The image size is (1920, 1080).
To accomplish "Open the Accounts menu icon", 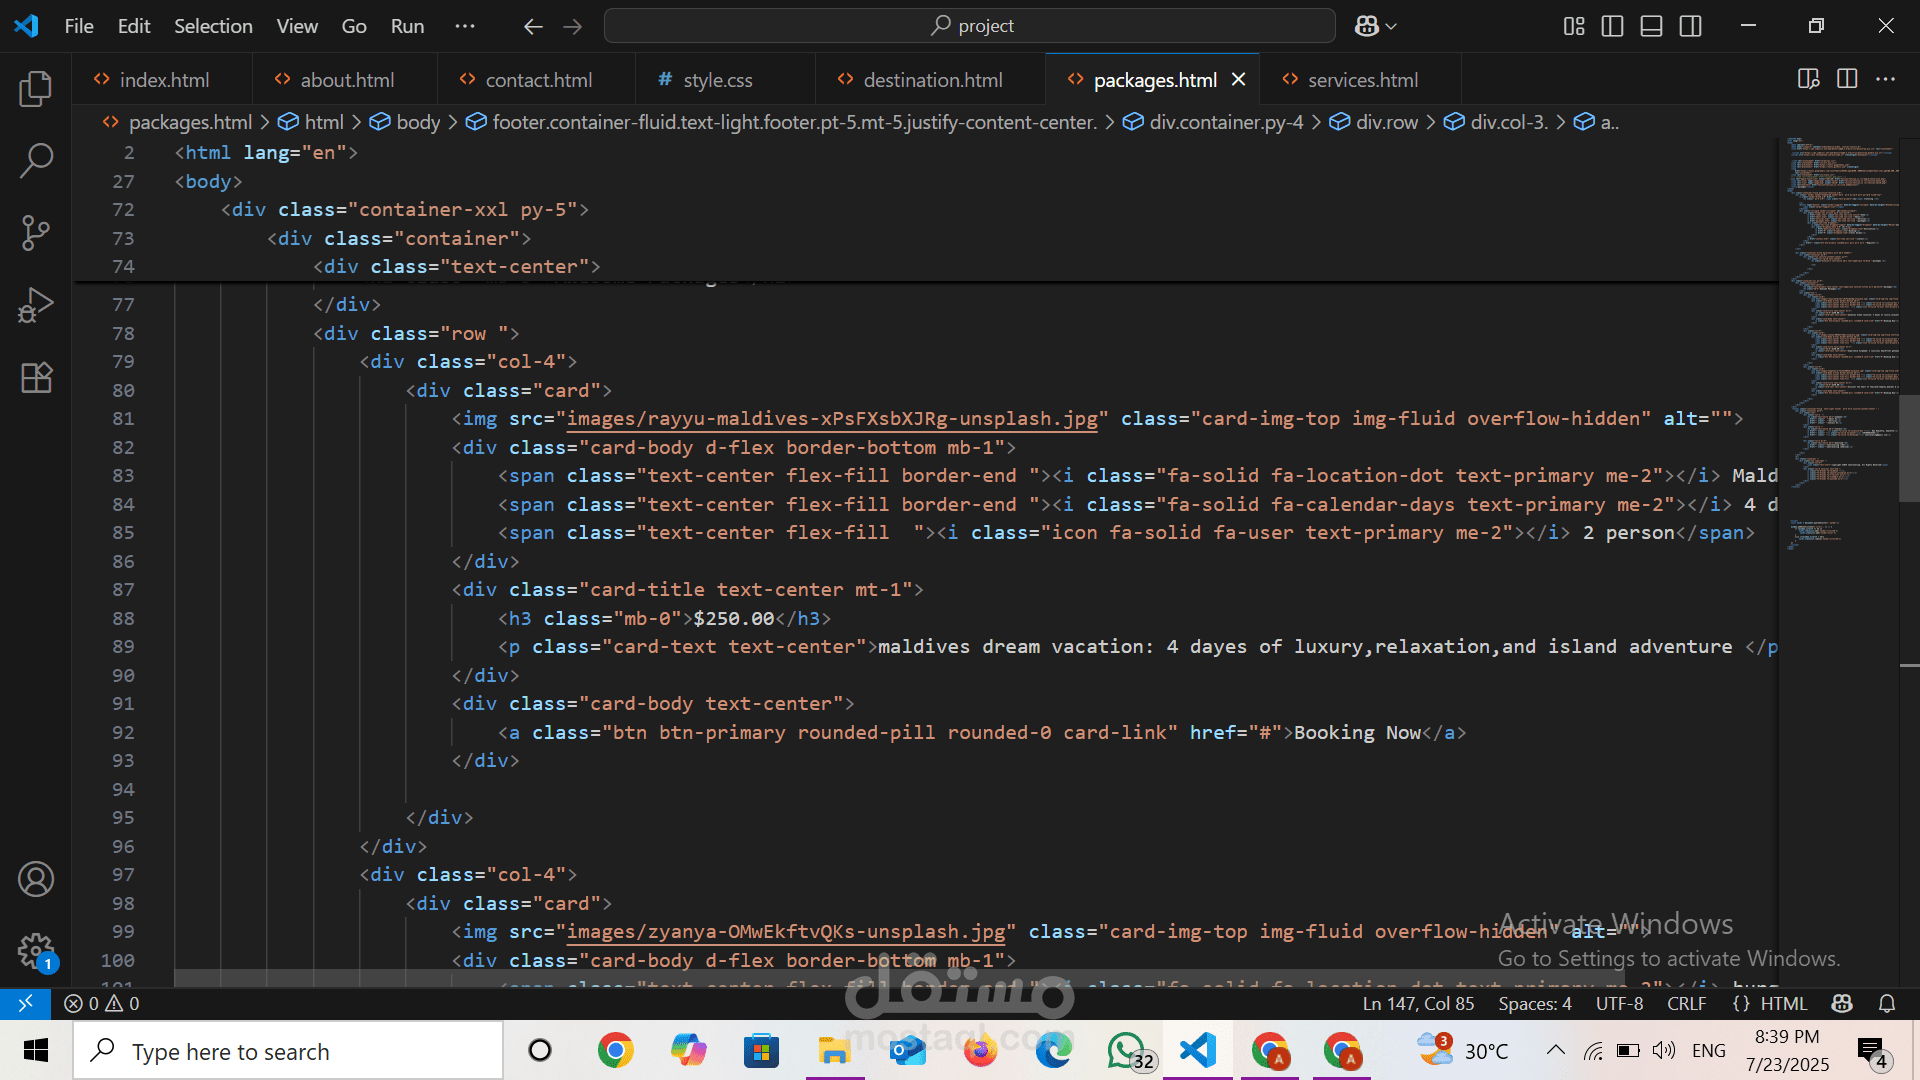I will click(x=36, y=879).
